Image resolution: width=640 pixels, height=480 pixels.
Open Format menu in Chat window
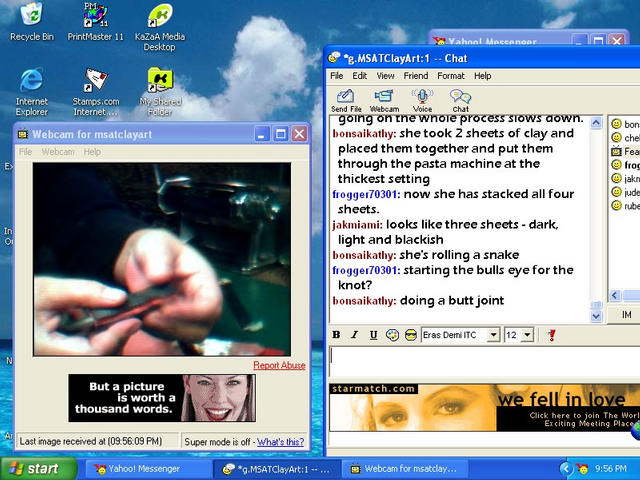tap(451, 76)
